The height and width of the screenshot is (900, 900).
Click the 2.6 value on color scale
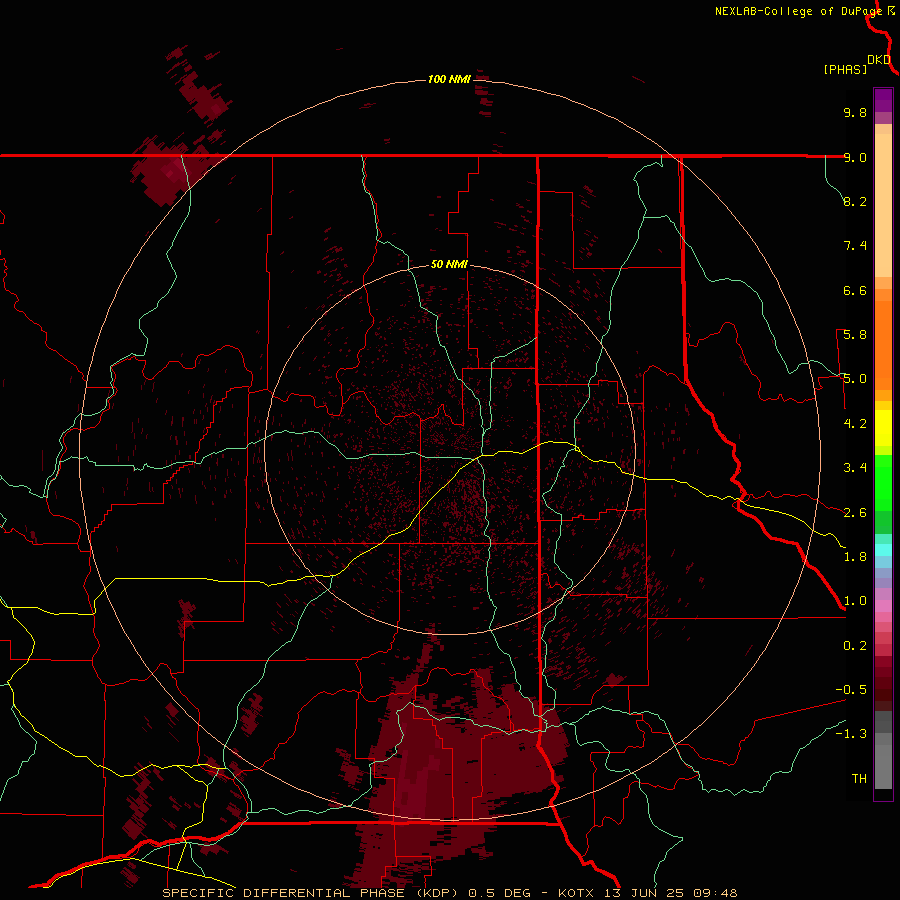[855, 513]
